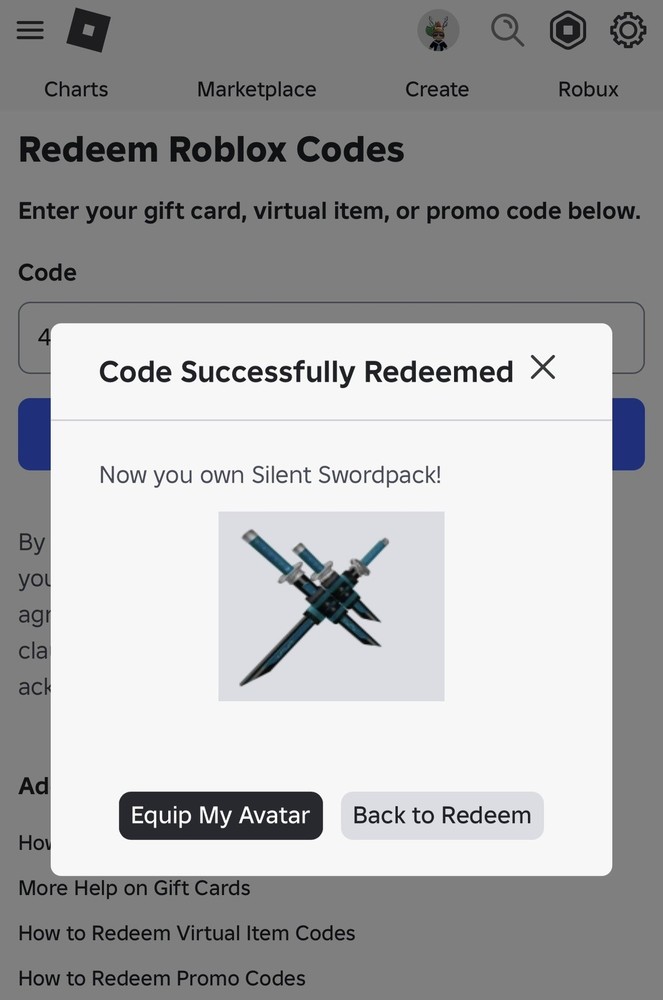Click your avatar profile picture
This screenshot has width=663, height=1000.
437,30
